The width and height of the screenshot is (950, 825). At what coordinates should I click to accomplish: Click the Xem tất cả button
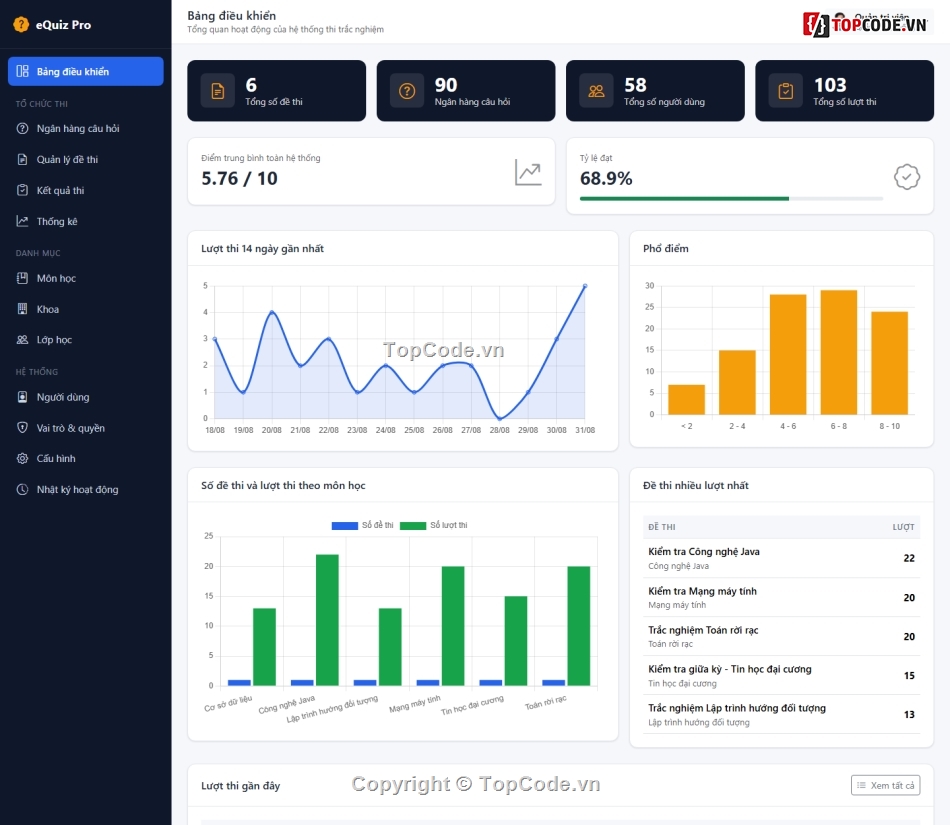pos(886,785)
